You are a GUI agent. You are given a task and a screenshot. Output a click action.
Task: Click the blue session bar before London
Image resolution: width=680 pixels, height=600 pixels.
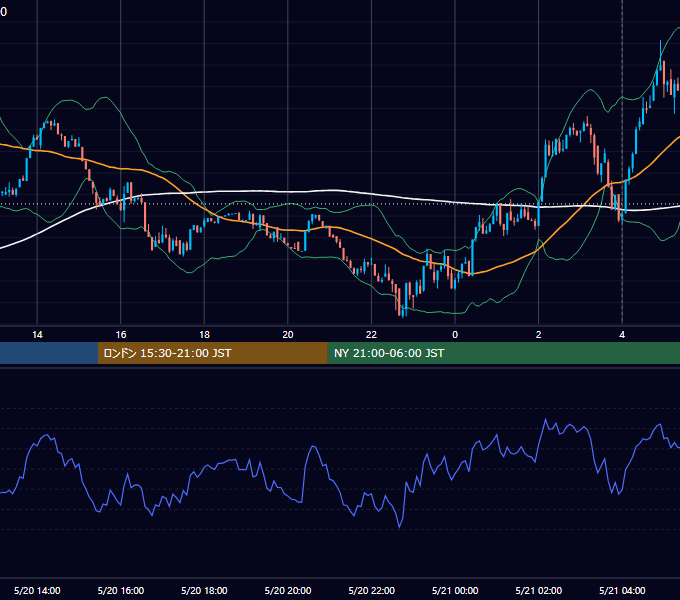coord(49,353)
